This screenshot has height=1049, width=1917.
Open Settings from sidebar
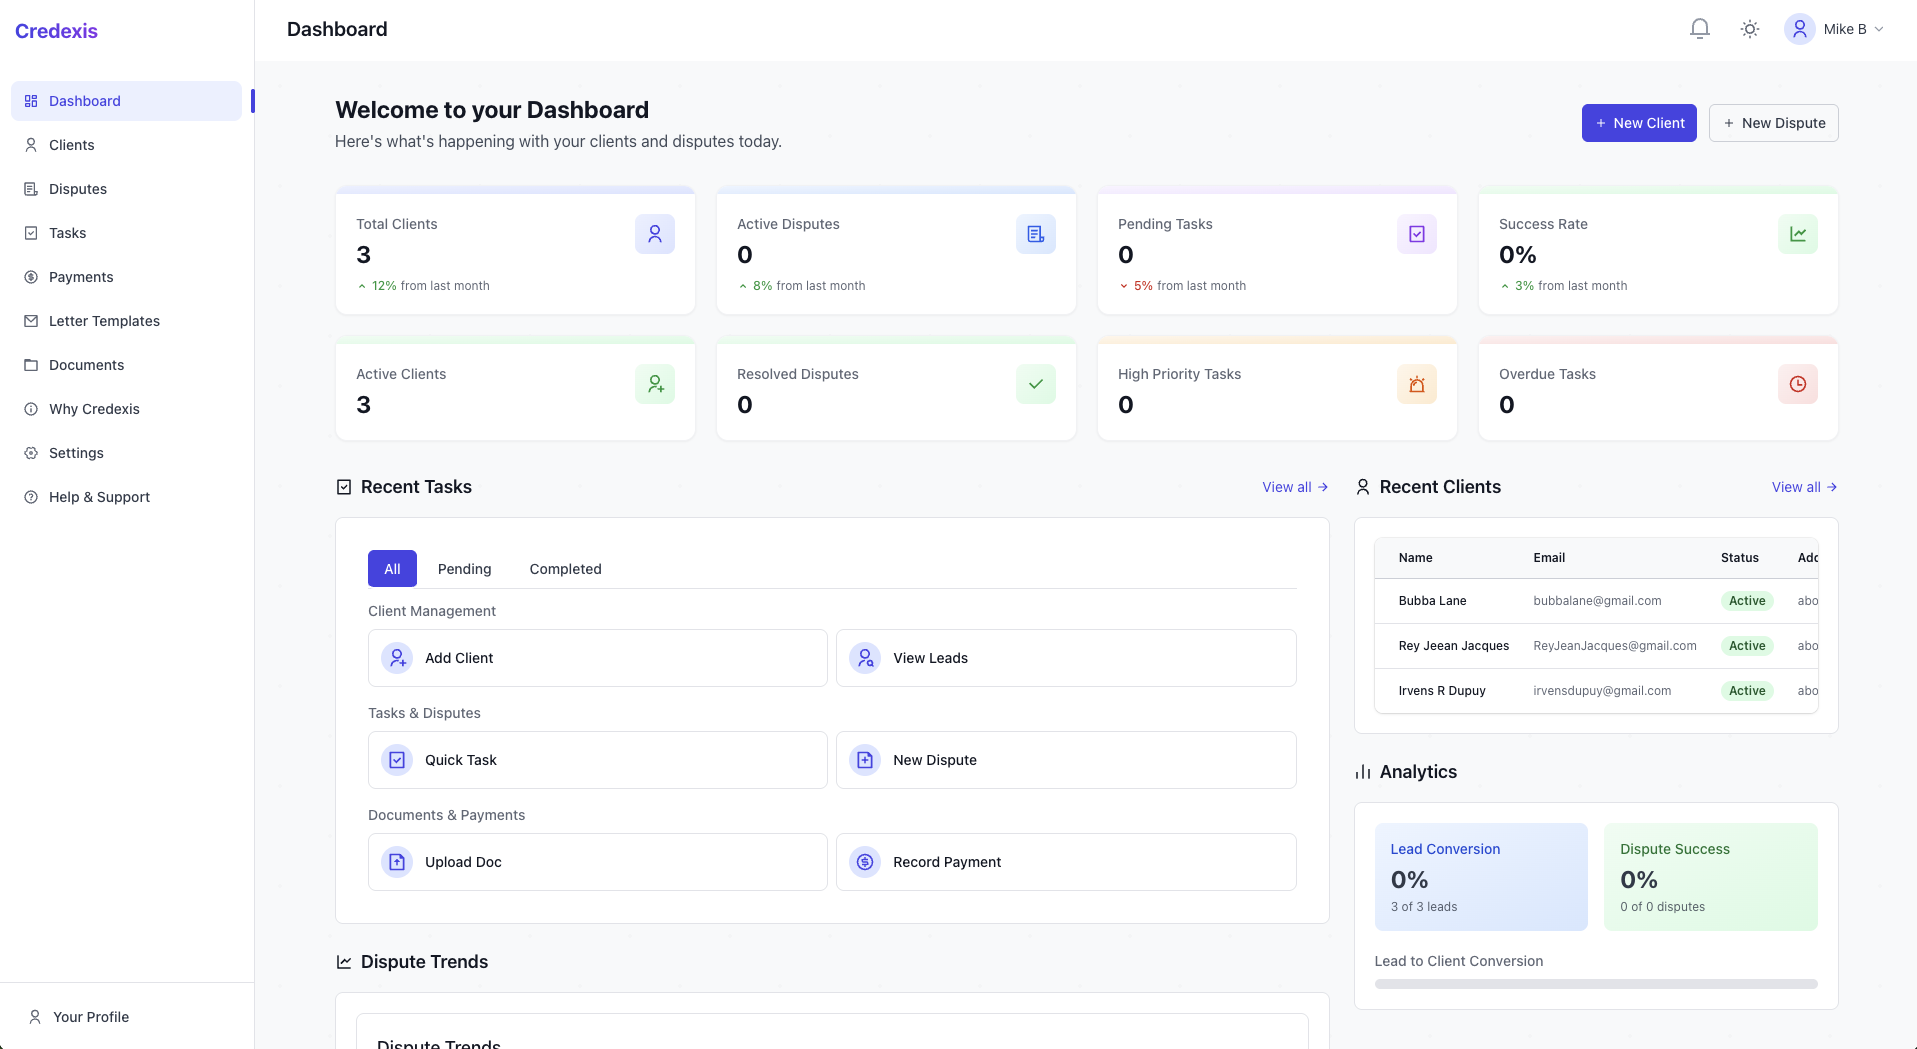(126, 453)
